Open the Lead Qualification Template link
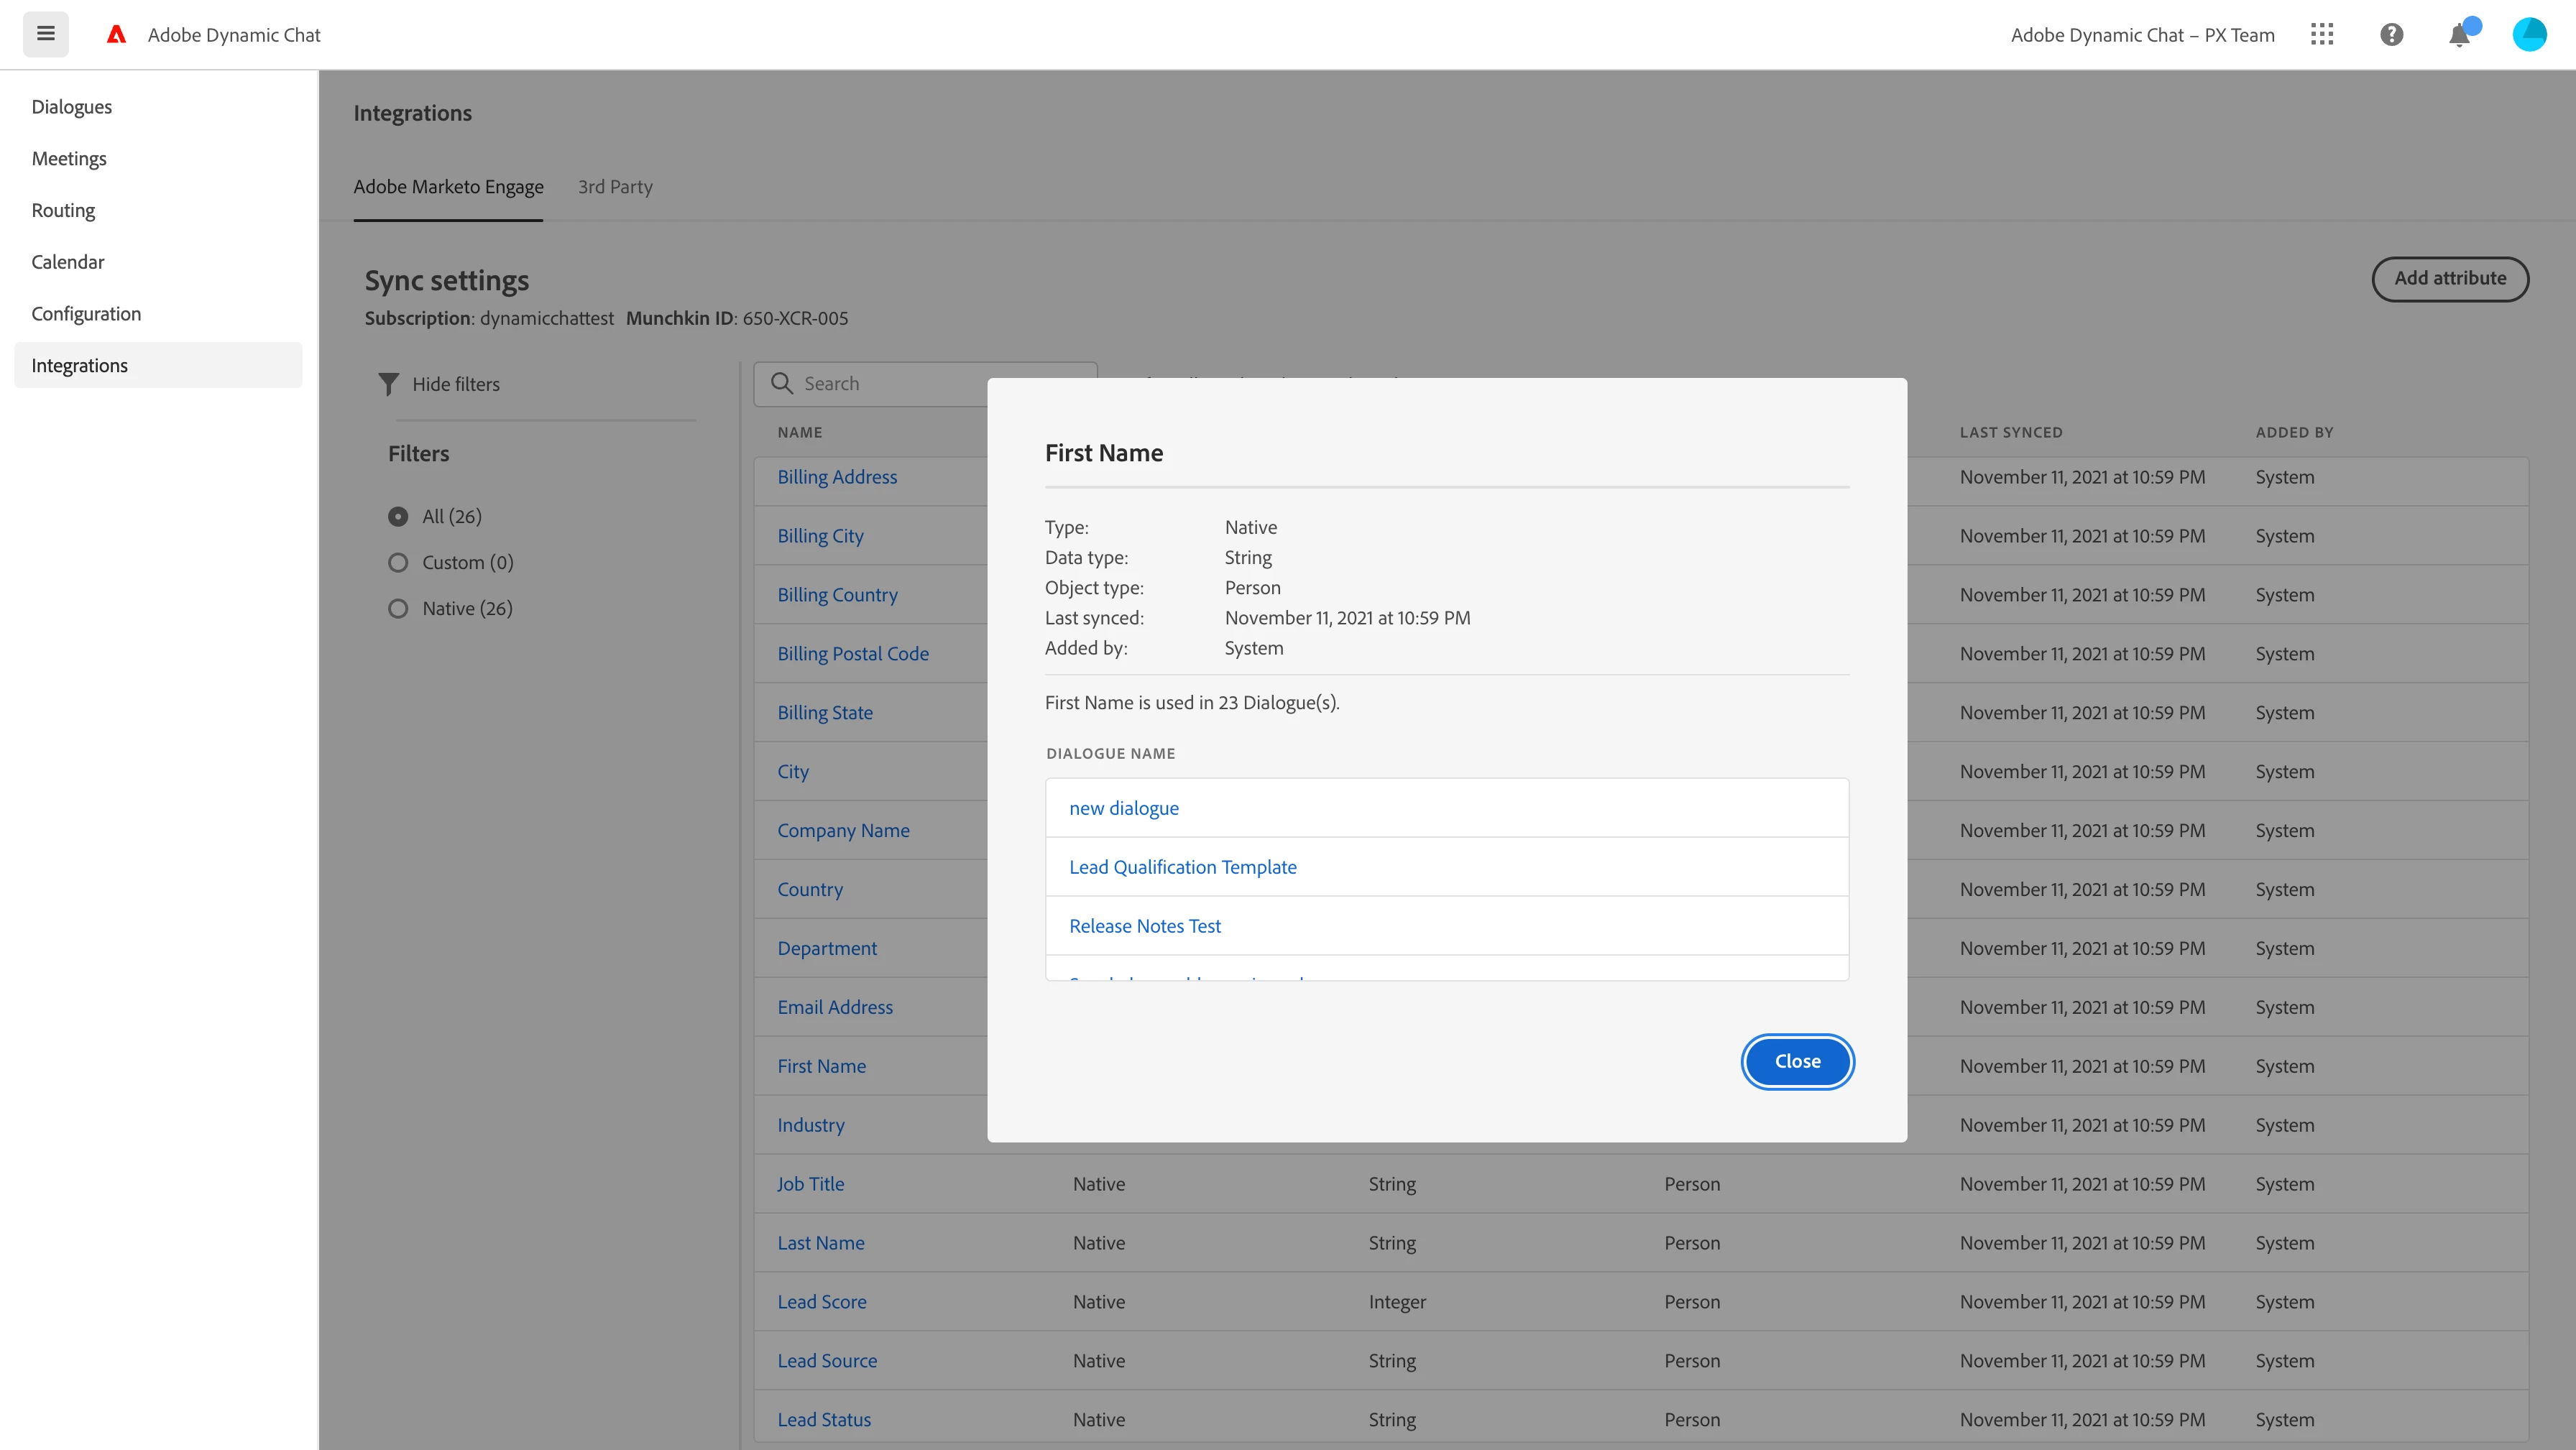 1183,867
